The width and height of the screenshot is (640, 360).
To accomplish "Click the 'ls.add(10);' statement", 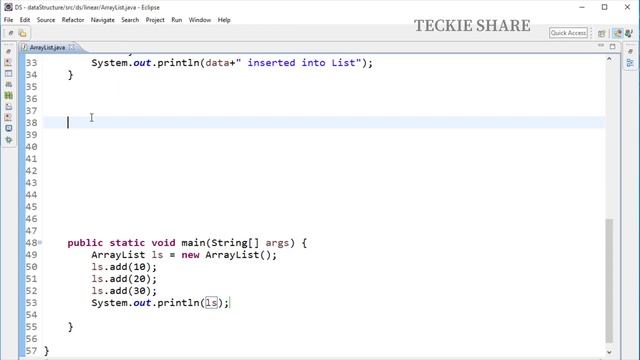I will coord(124,267).
